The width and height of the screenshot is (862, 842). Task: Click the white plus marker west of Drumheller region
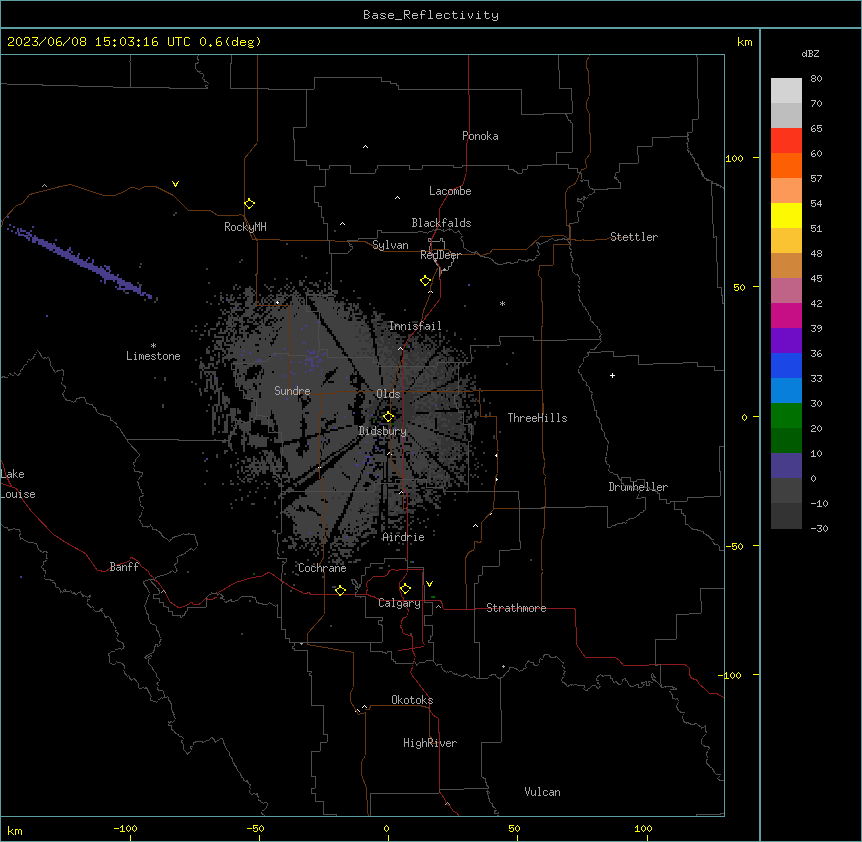click(x=612, y=375)
